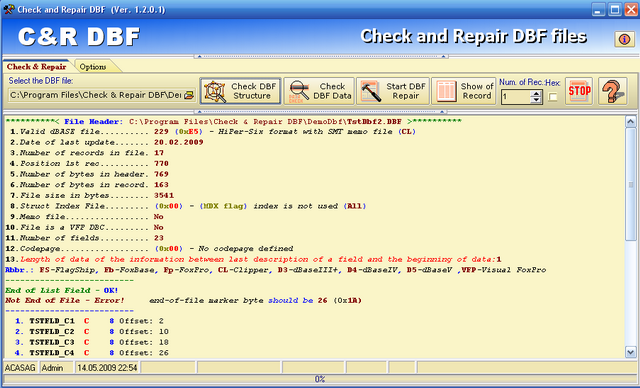The image size is (640, 388).
Task: Click the scrollbar up arrow
Action: tap(631, 121)
